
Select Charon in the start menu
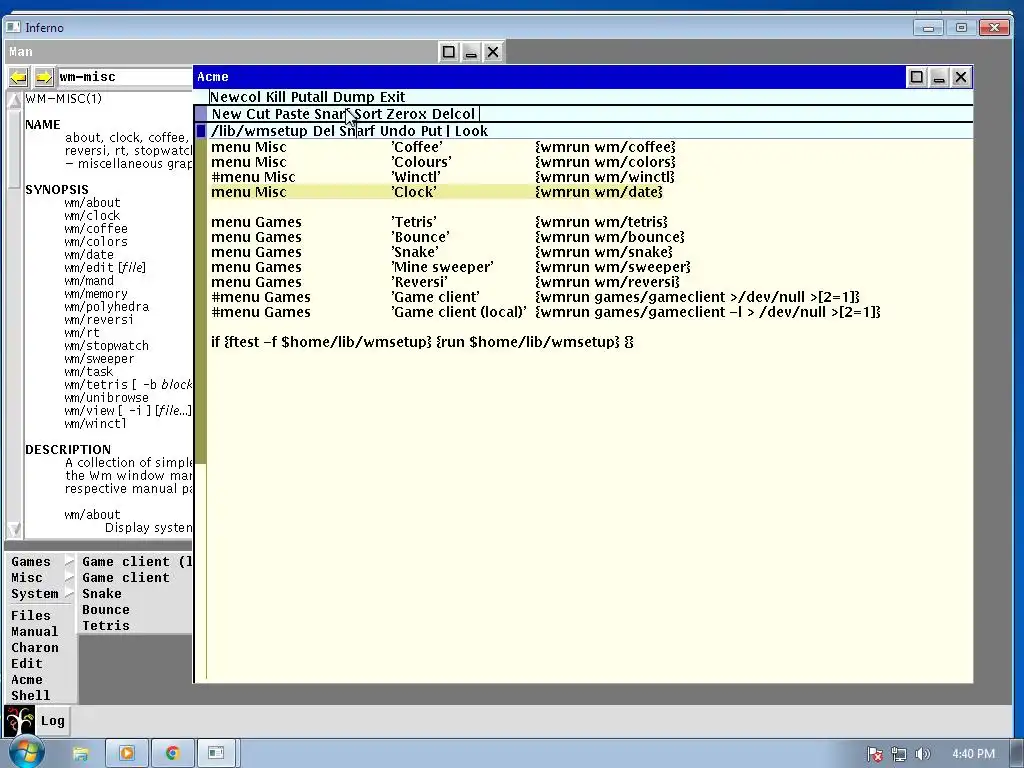pyautogui.click(x=41, y=647)
